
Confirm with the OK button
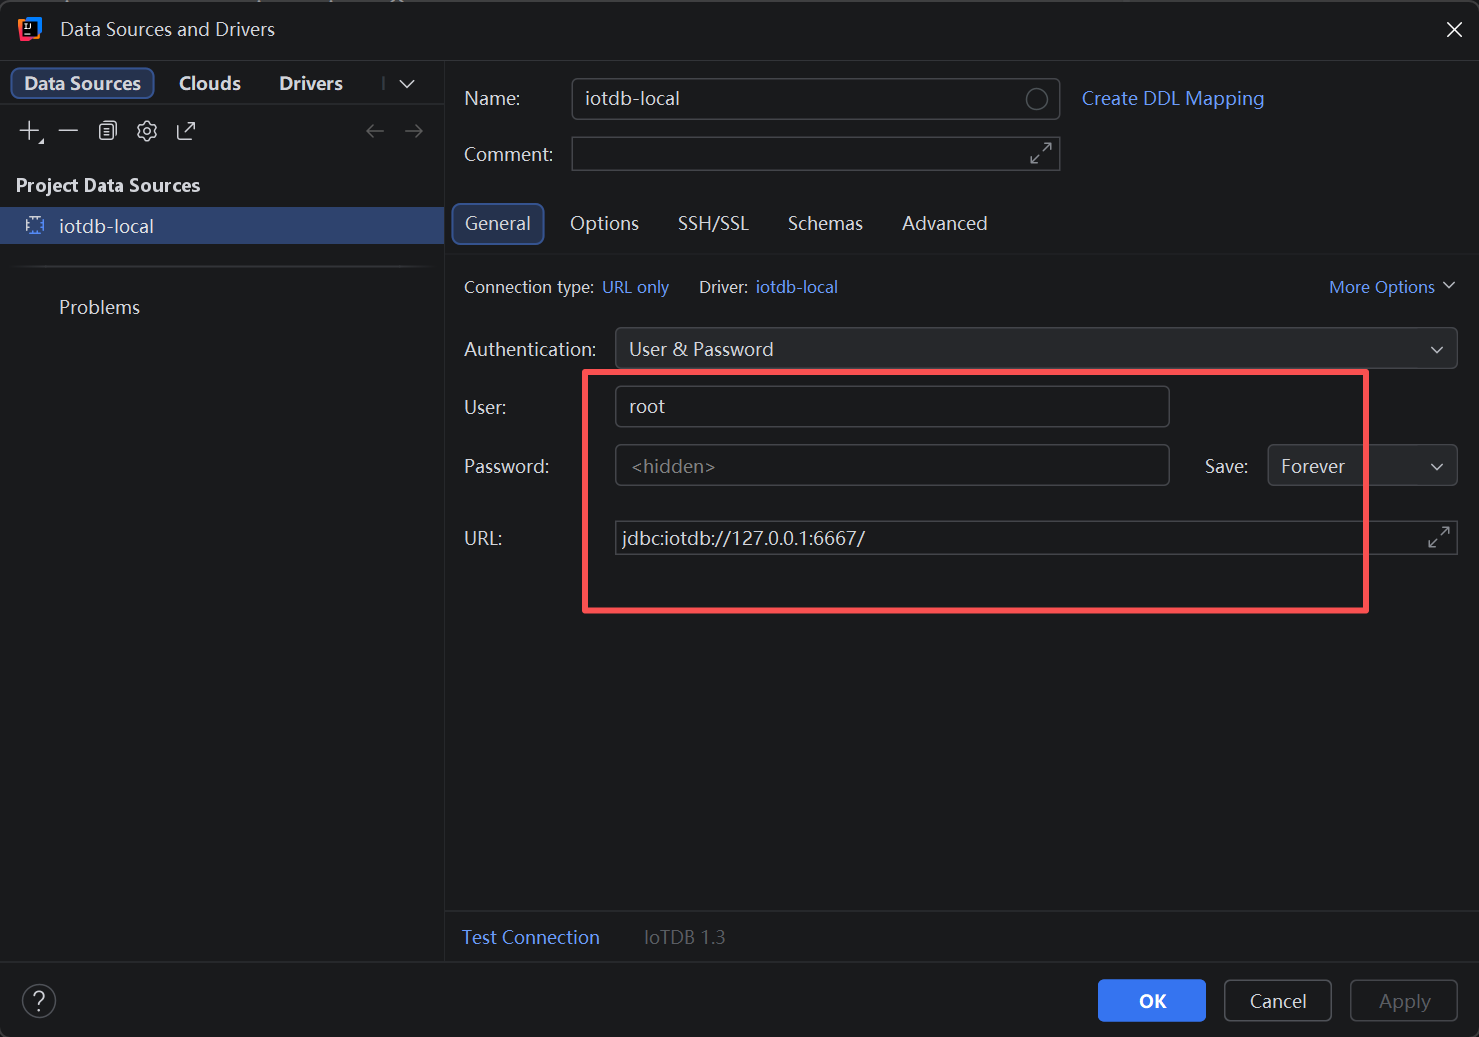pos(1152,1001)
